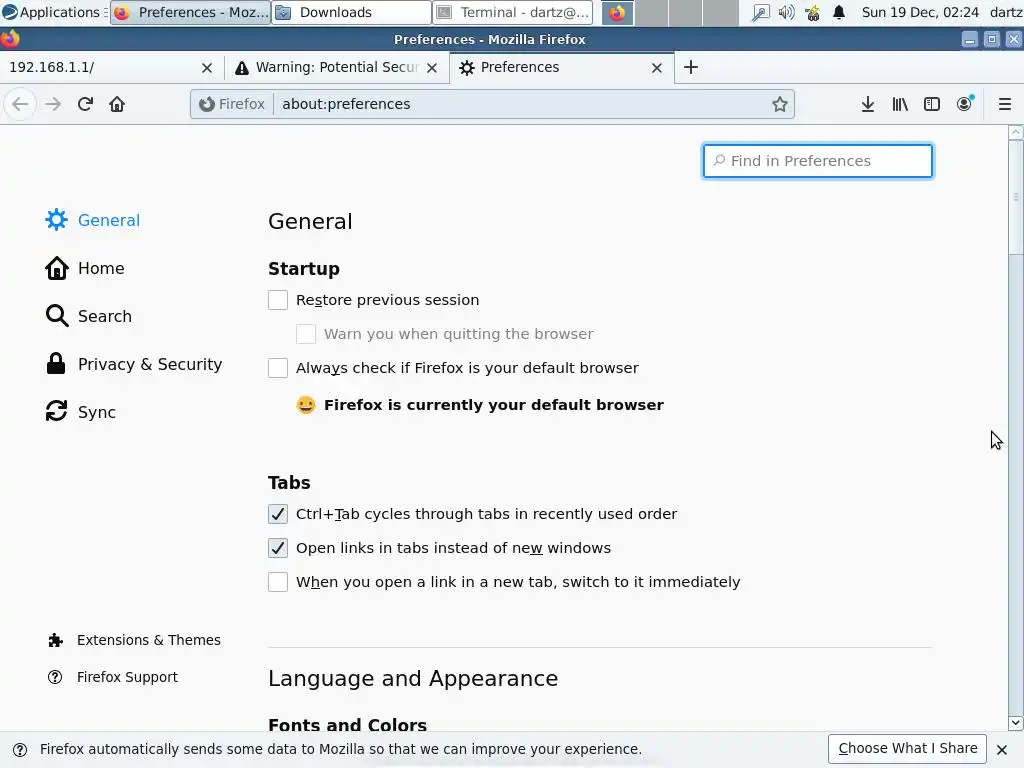1024x768 pixels.
Task: Click the notification bell in system tray
Action: click(839, 12)
